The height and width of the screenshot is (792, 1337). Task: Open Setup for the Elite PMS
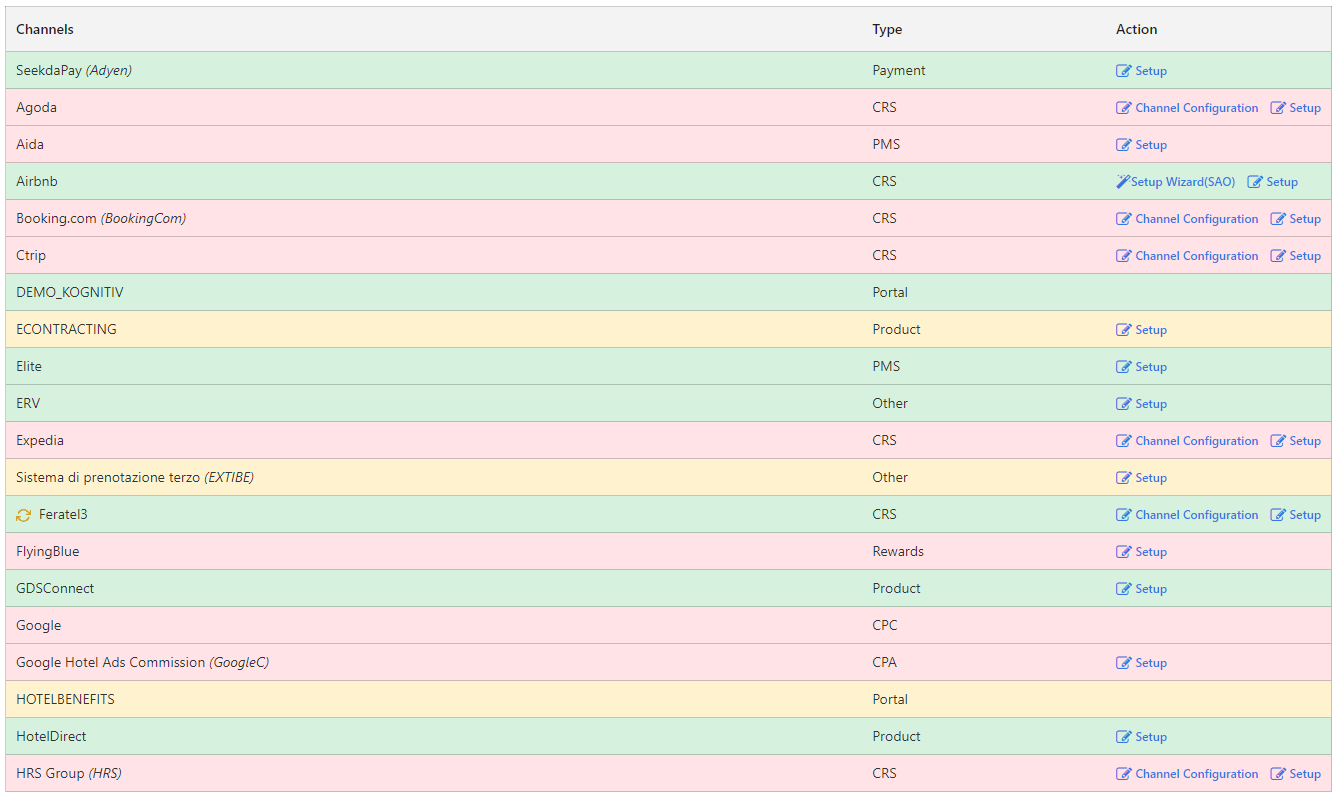tap(1150, 367)
